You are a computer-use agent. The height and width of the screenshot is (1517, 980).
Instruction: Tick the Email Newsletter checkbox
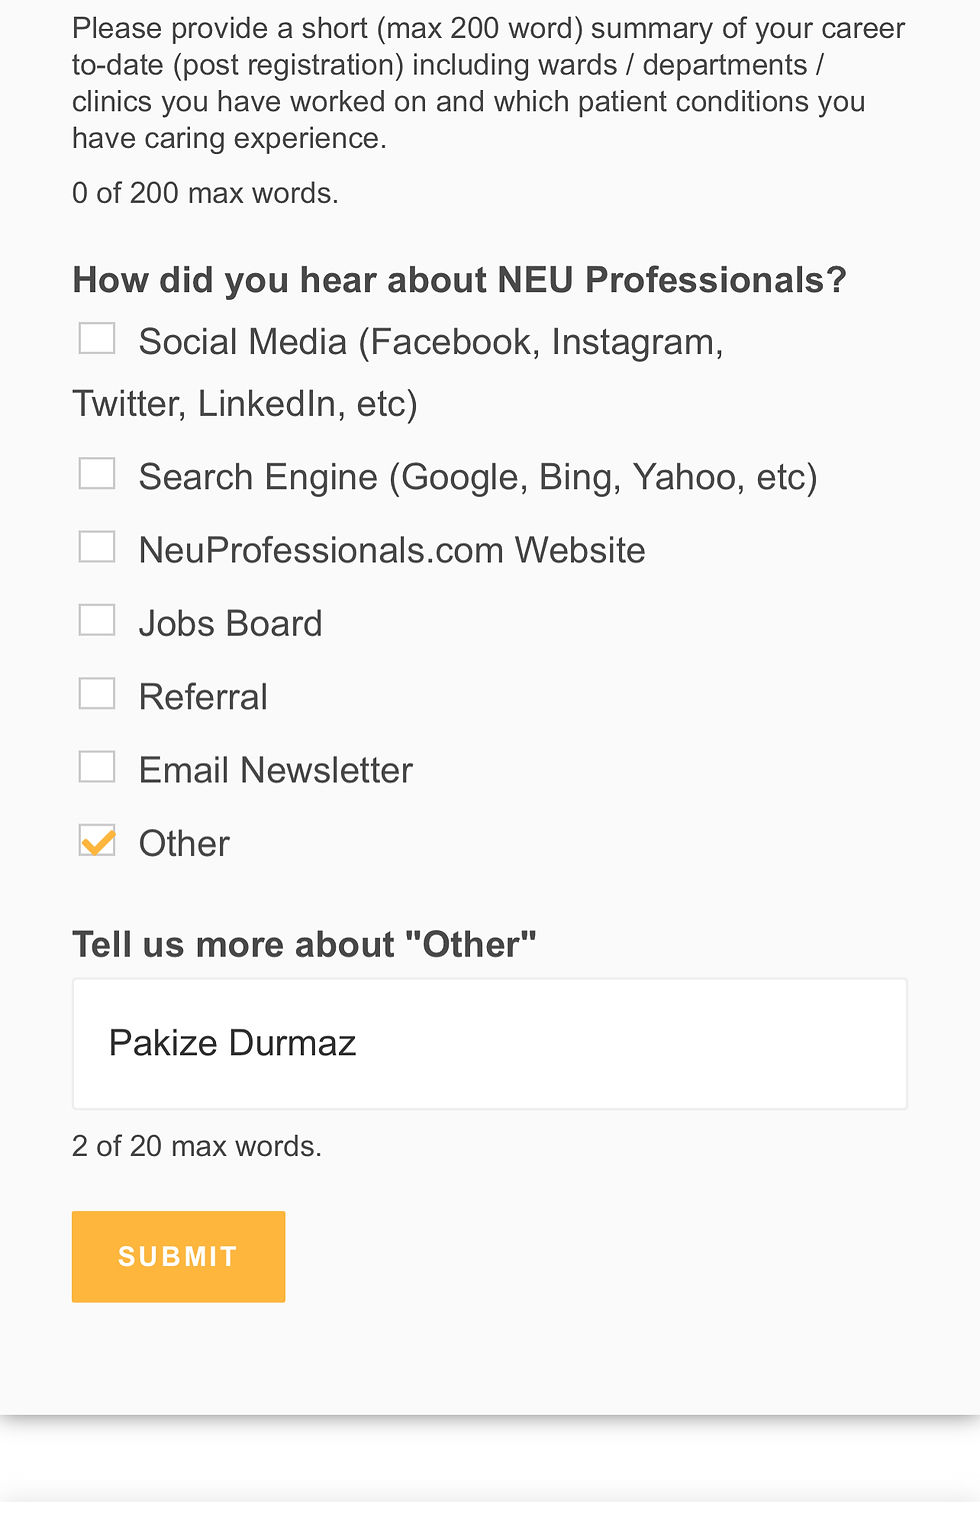pos(97,767)
